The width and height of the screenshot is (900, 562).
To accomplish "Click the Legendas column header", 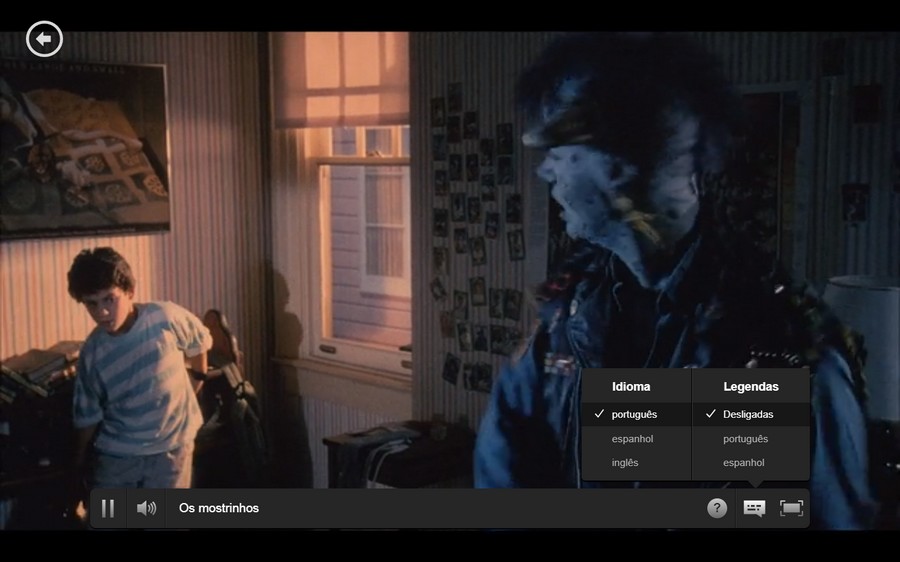I will 751,386.
